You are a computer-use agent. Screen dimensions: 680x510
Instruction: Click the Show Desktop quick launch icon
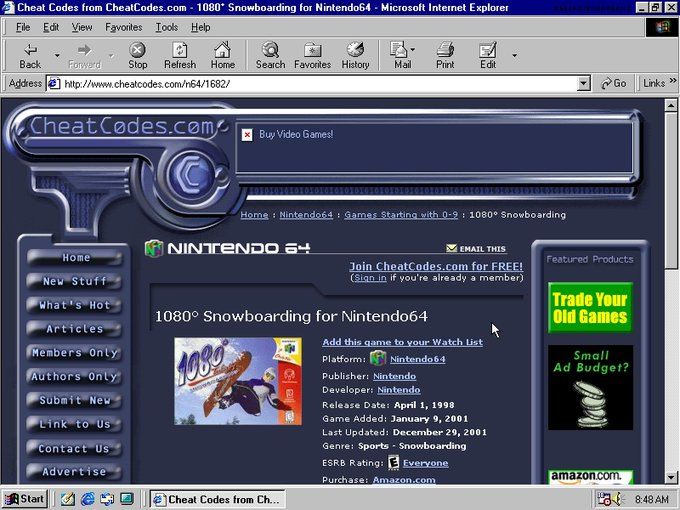pyautogui.click(x=127, y=499)
